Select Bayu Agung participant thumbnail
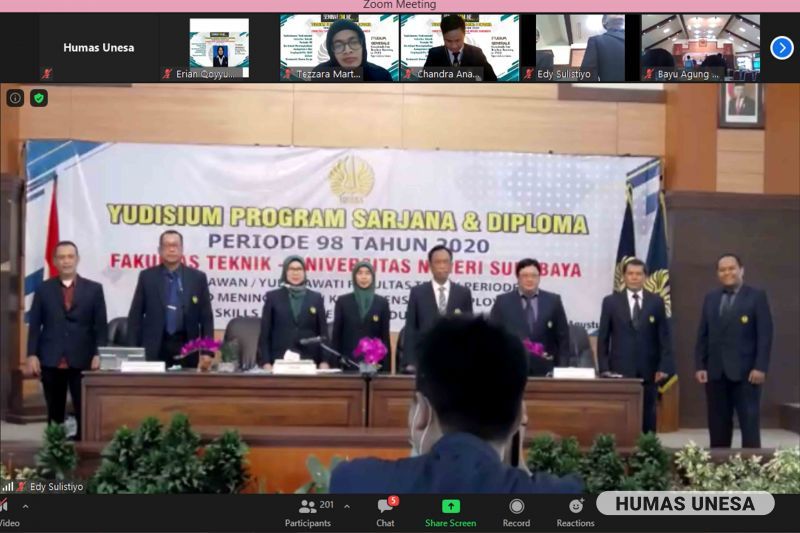The height and width of the screenshot is (533, 800). [701, 47]
